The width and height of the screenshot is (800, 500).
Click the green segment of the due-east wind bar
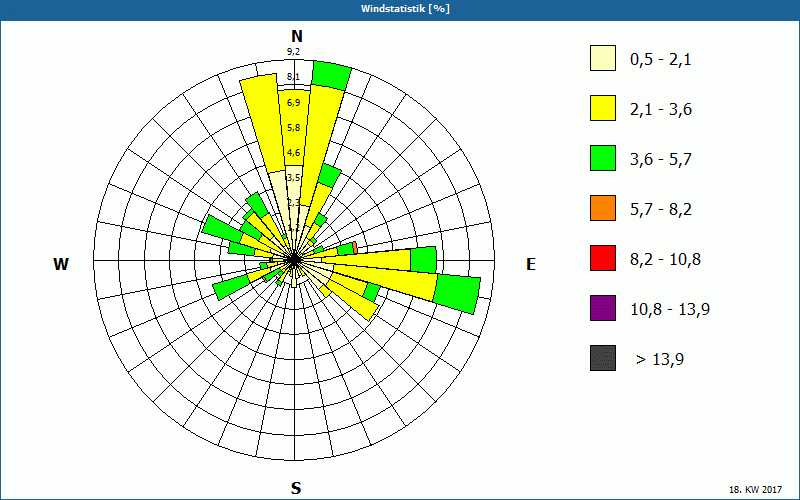coord(423,260)
